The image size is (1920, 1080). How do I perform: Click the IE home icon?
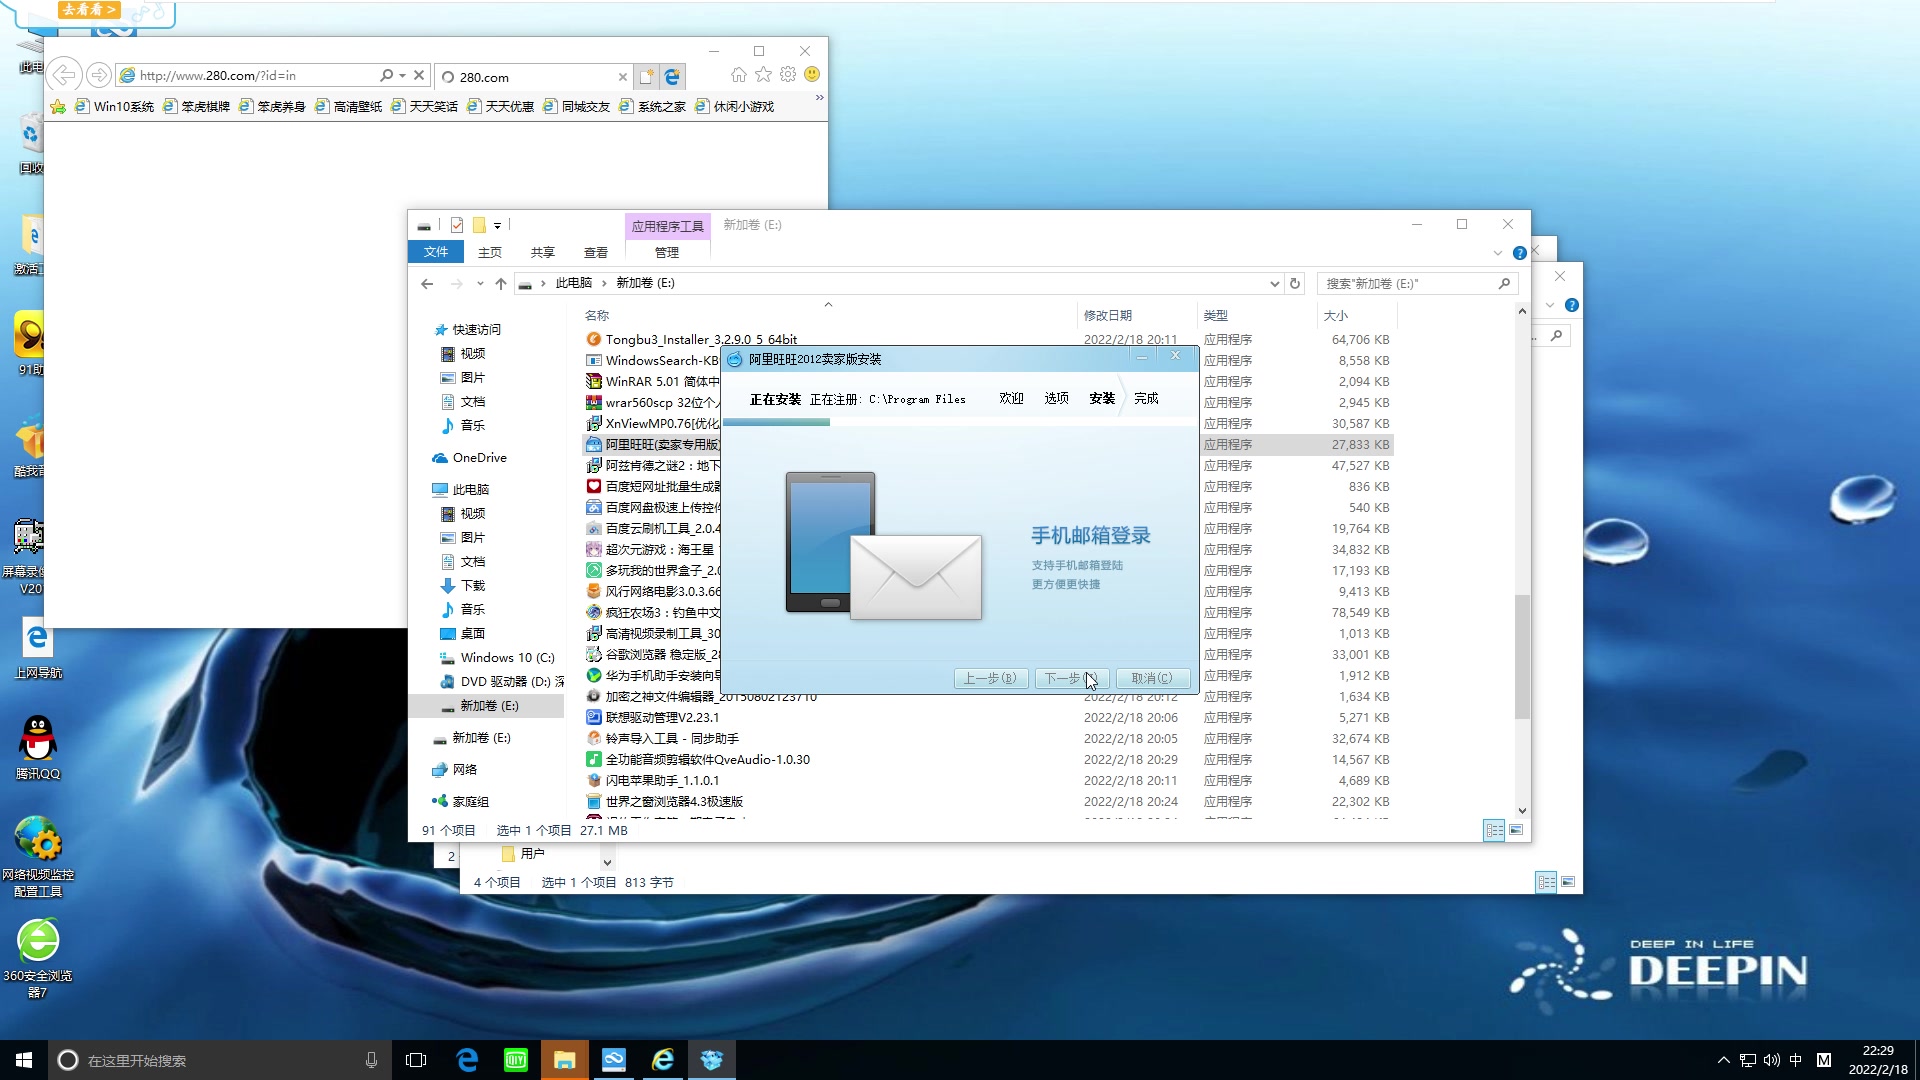[738, 75]
